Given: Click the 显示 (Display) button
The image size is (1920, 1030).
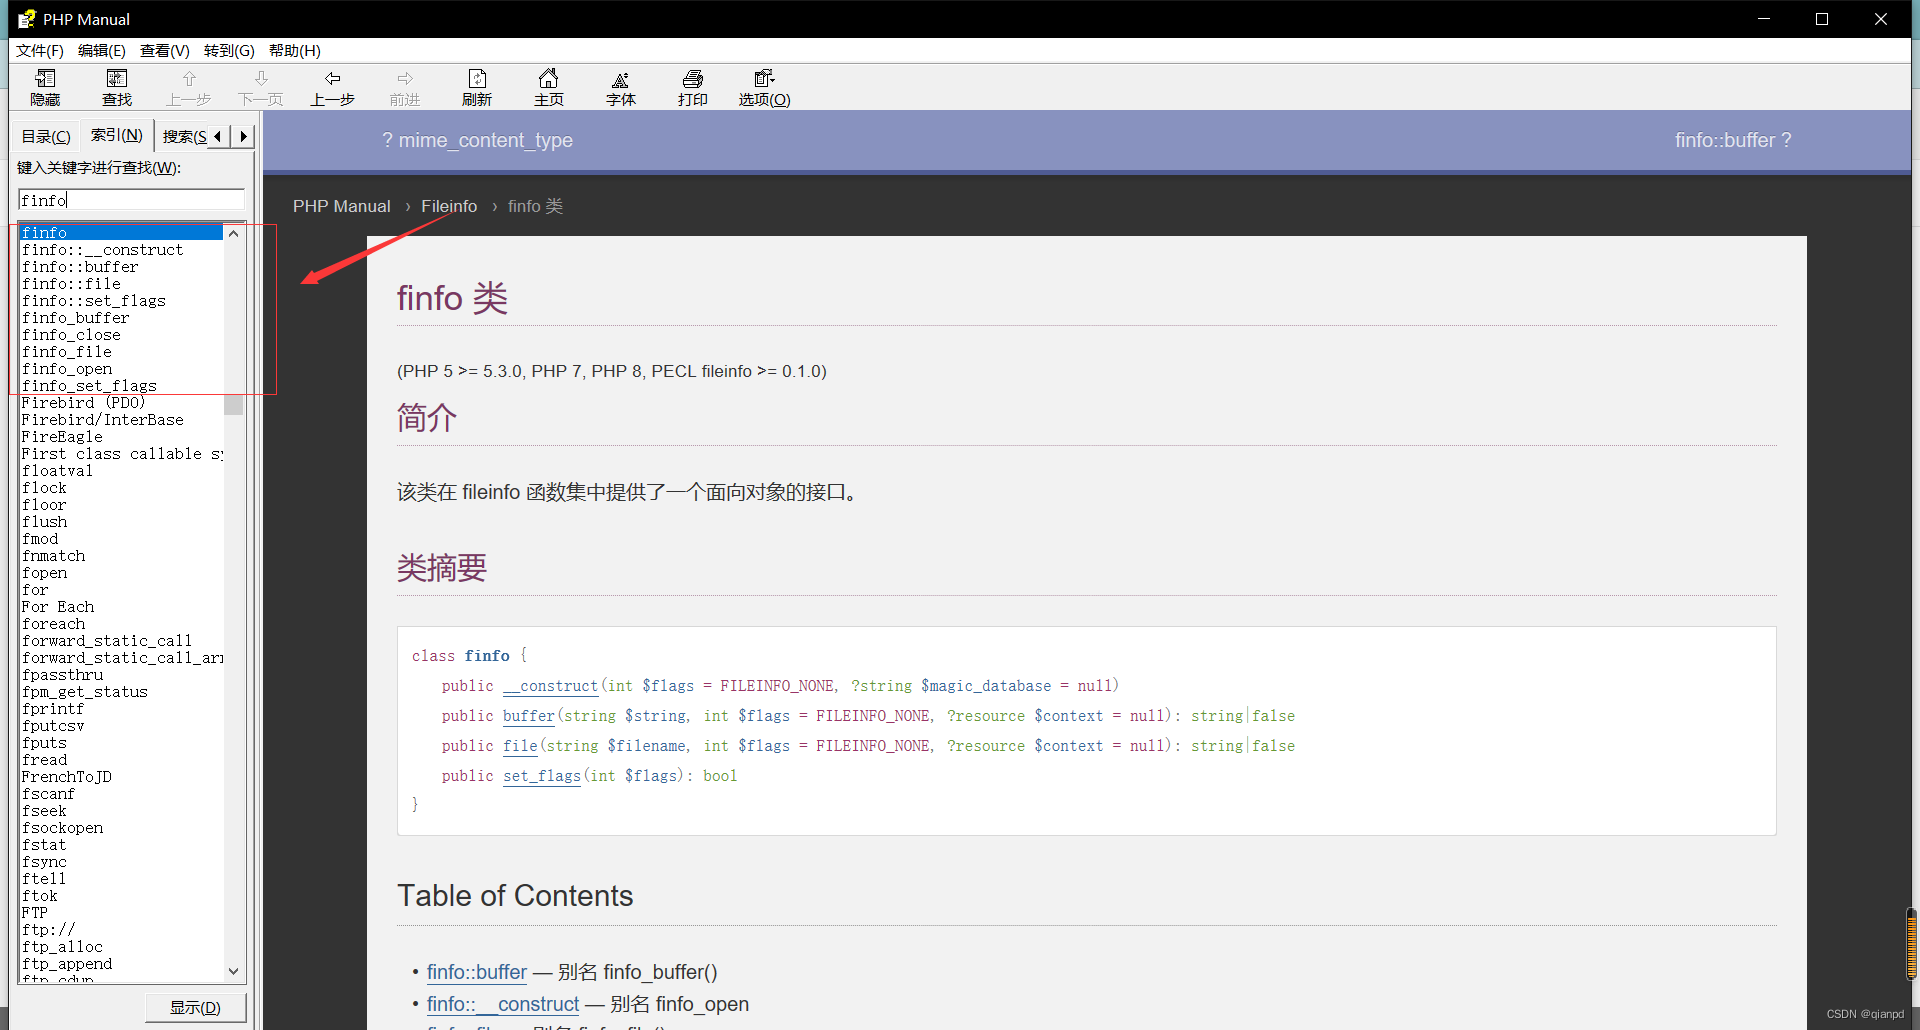Looking at the screenshot, I should (195, 1007).
